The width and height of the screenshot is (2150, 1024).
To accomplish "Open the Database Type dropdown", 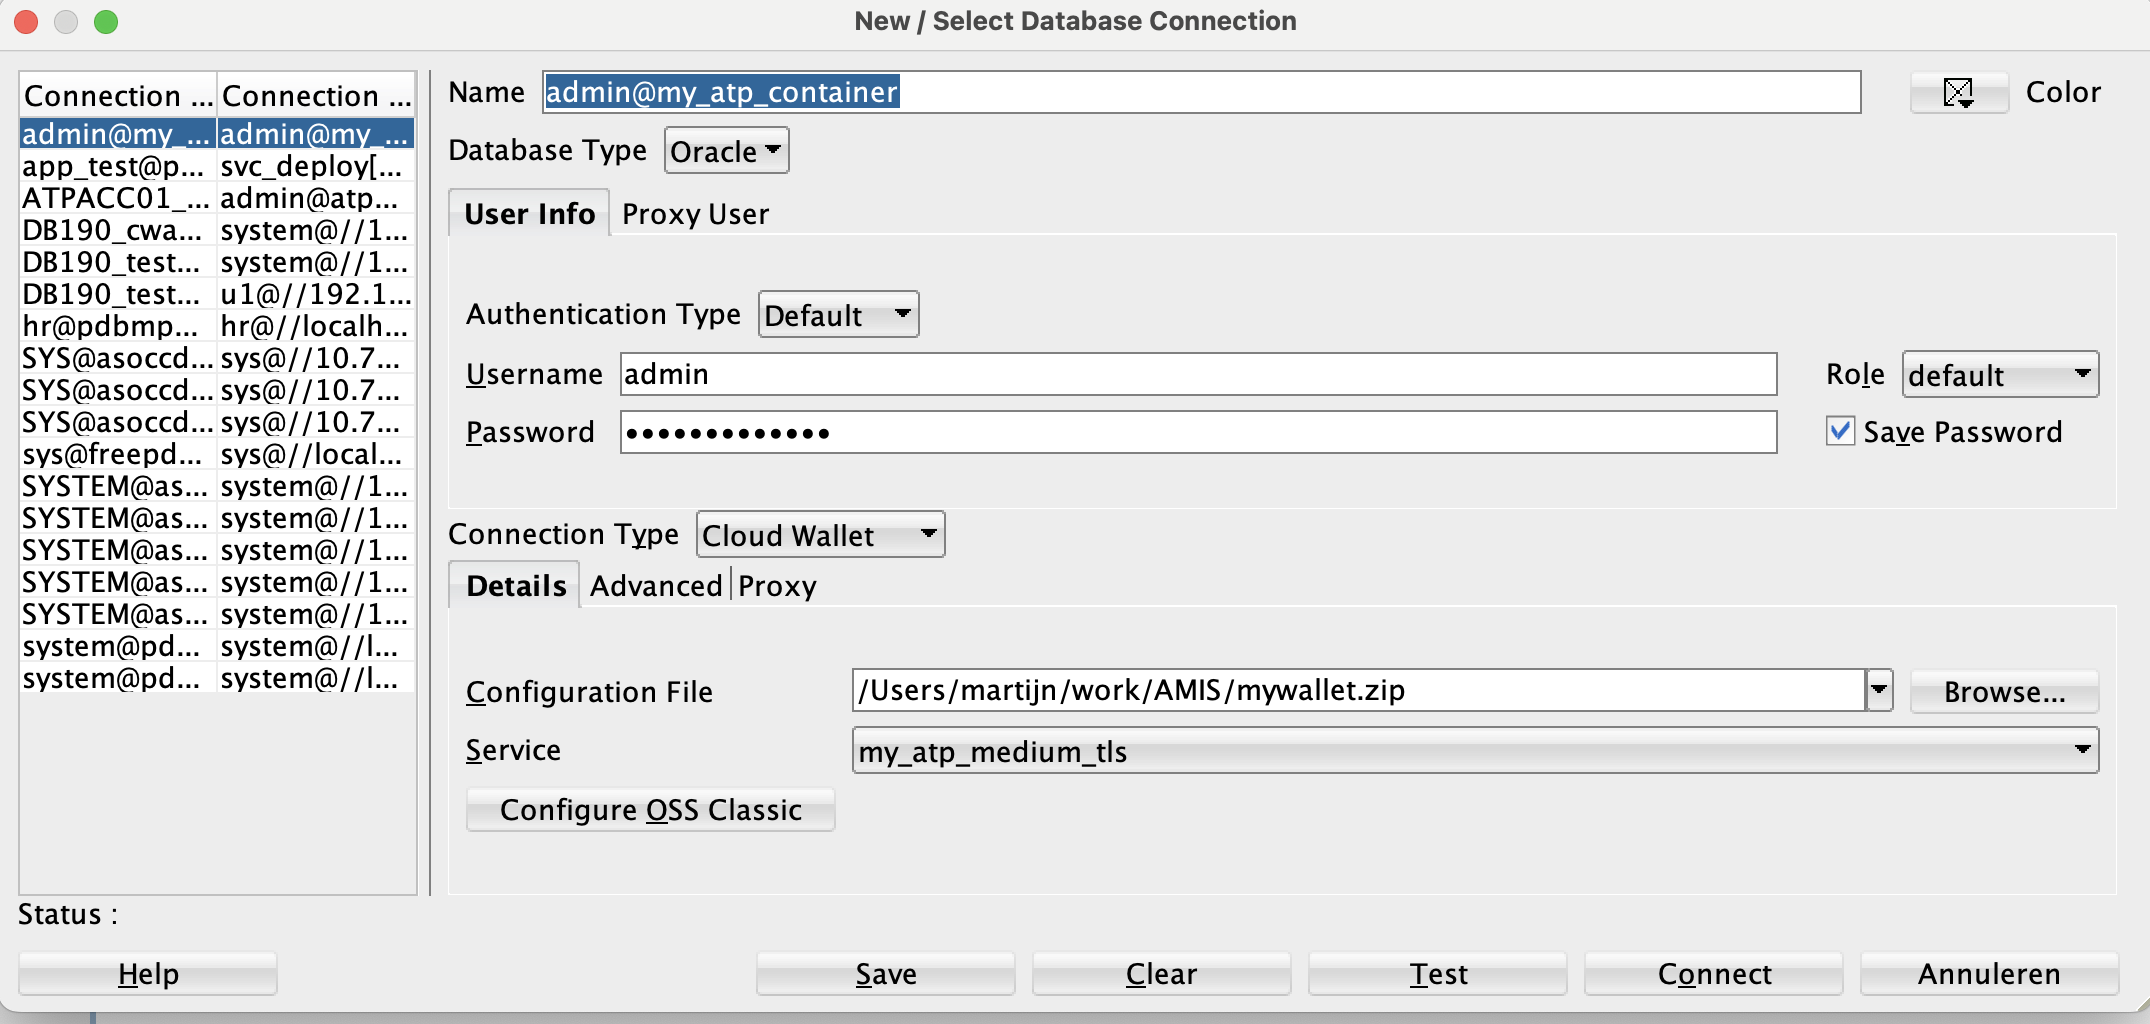I will click(x=725, y=150).
